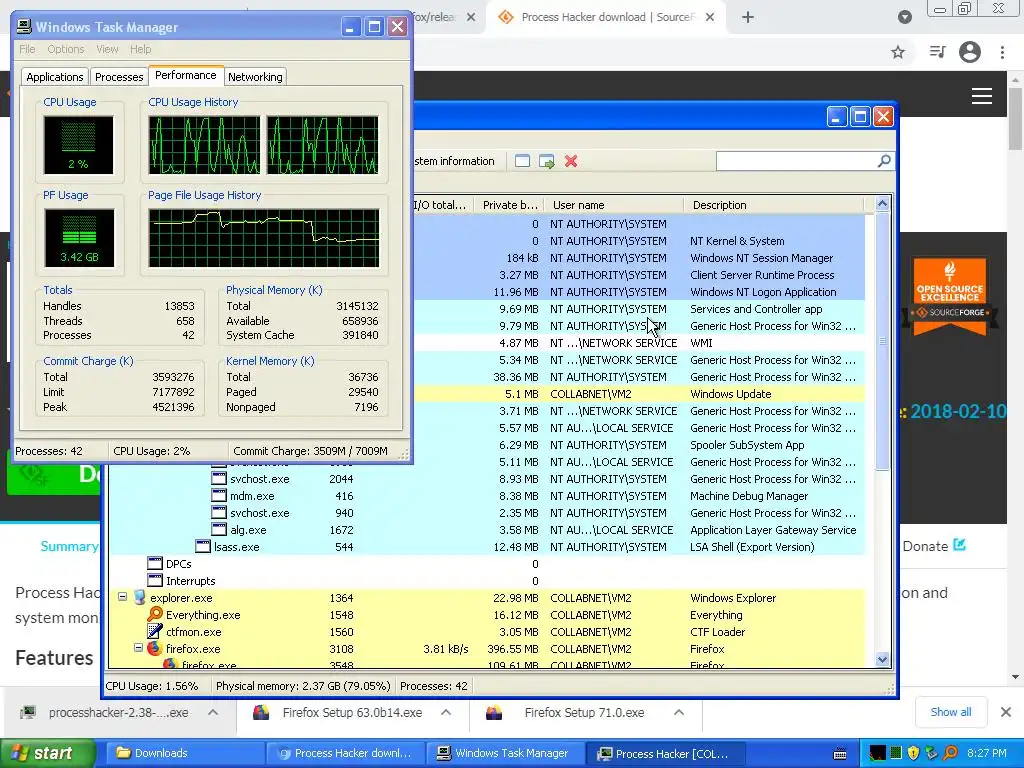1024x768 pixels.
Task: Click the Everything.exe magnifier icon
Action: pyautogui.click(x=155, y=615)
